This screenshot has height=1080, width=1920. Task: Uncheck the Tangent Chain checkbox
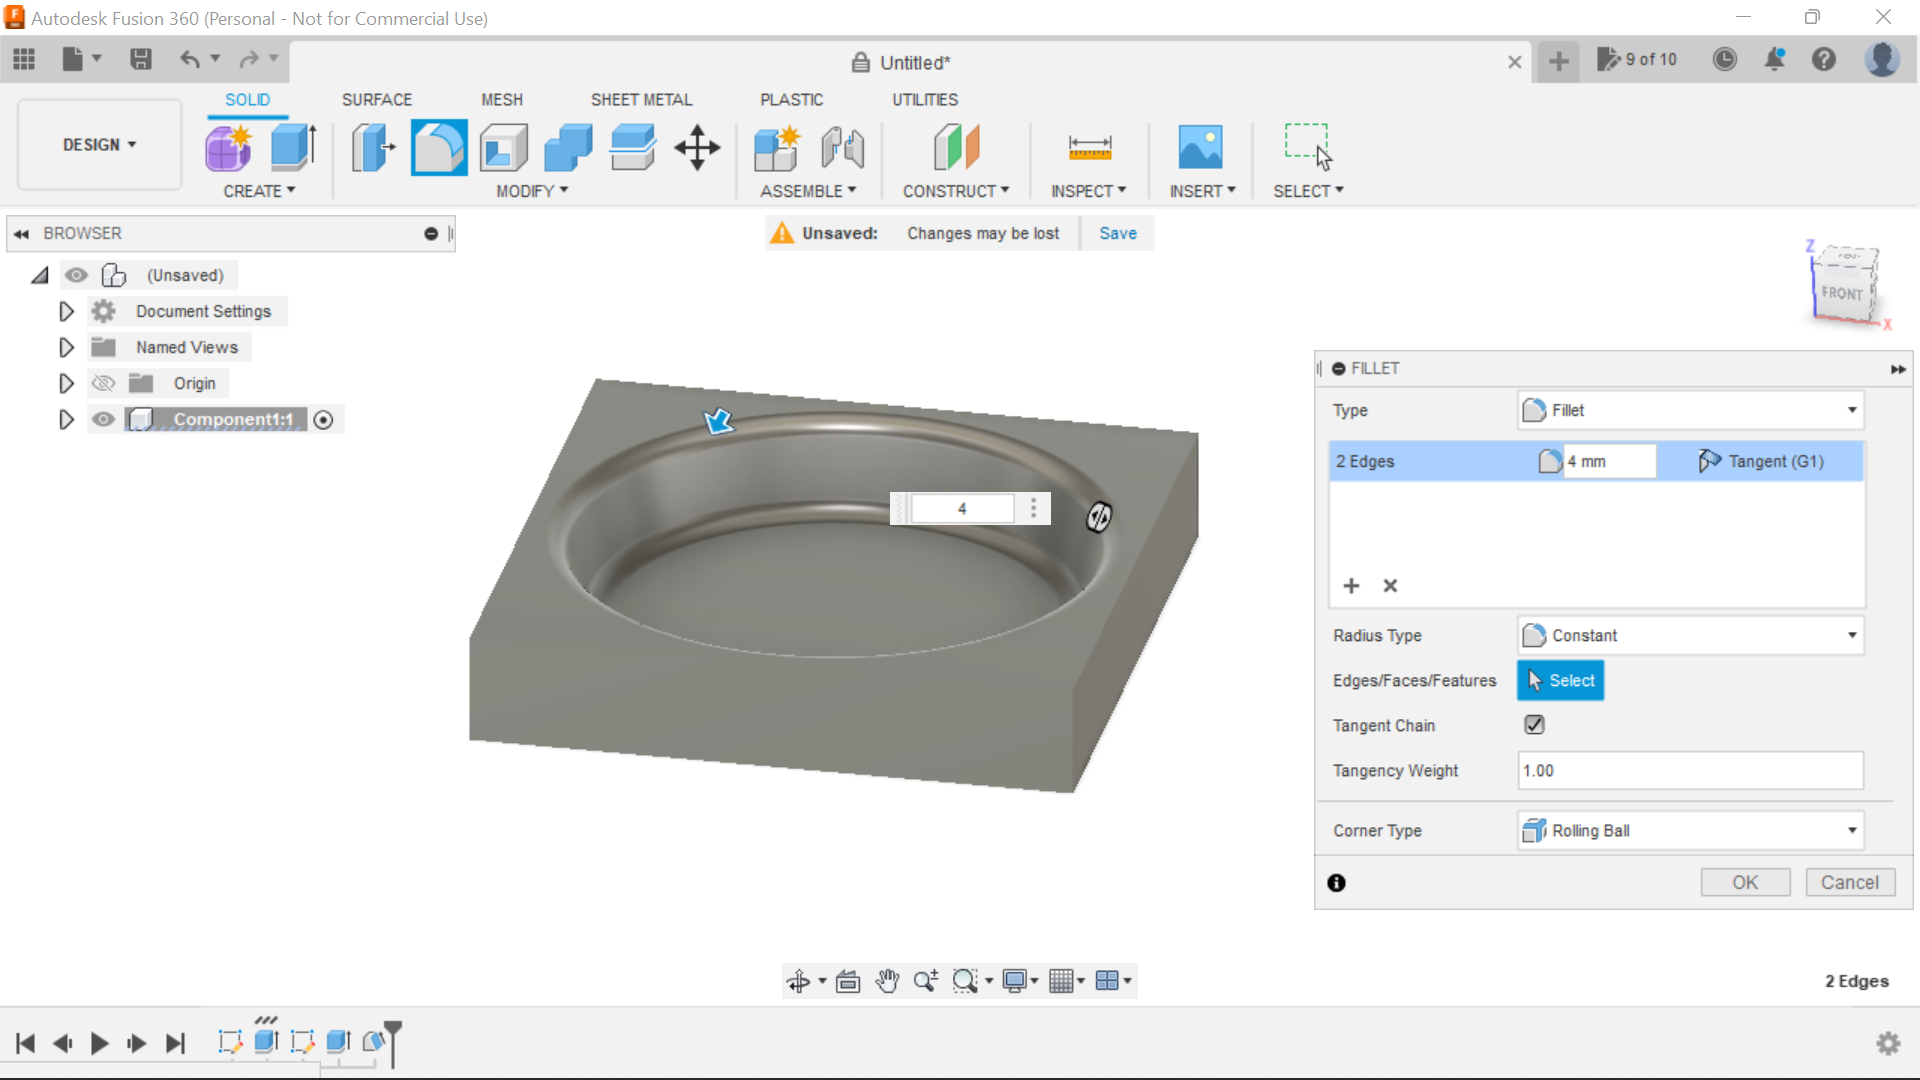click(1533, 725)
